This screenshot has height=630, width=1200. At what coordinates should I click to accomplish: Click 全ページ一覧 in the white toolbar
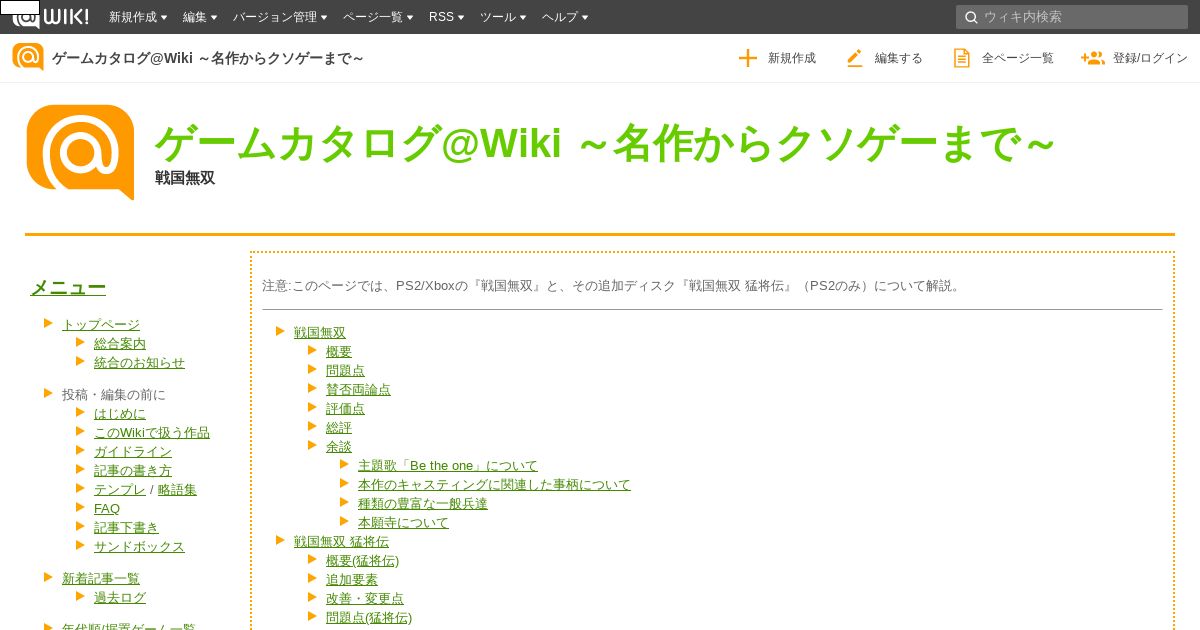tap(1018, 58)
